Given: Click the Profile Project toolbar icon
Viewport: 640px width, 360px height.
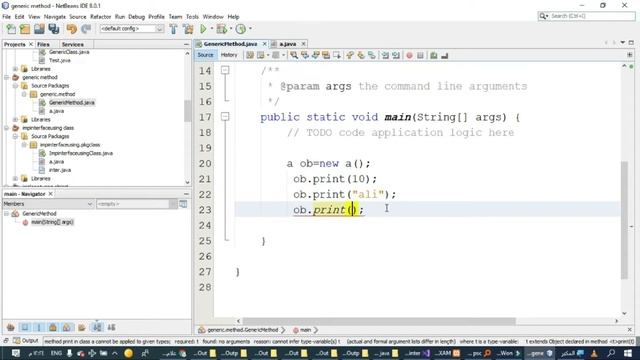Looking at the screenshot, I should click(x=241, y=29).
